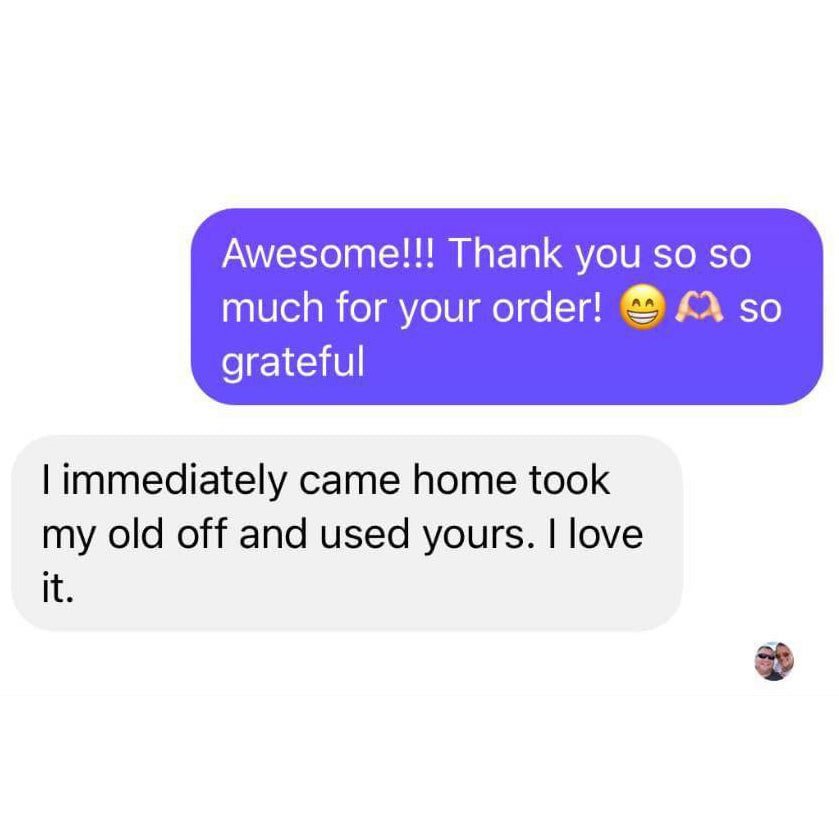Click the word "love" in grey bubble
Viewport: 839px width, 839px height.
[x=606, y=533]
